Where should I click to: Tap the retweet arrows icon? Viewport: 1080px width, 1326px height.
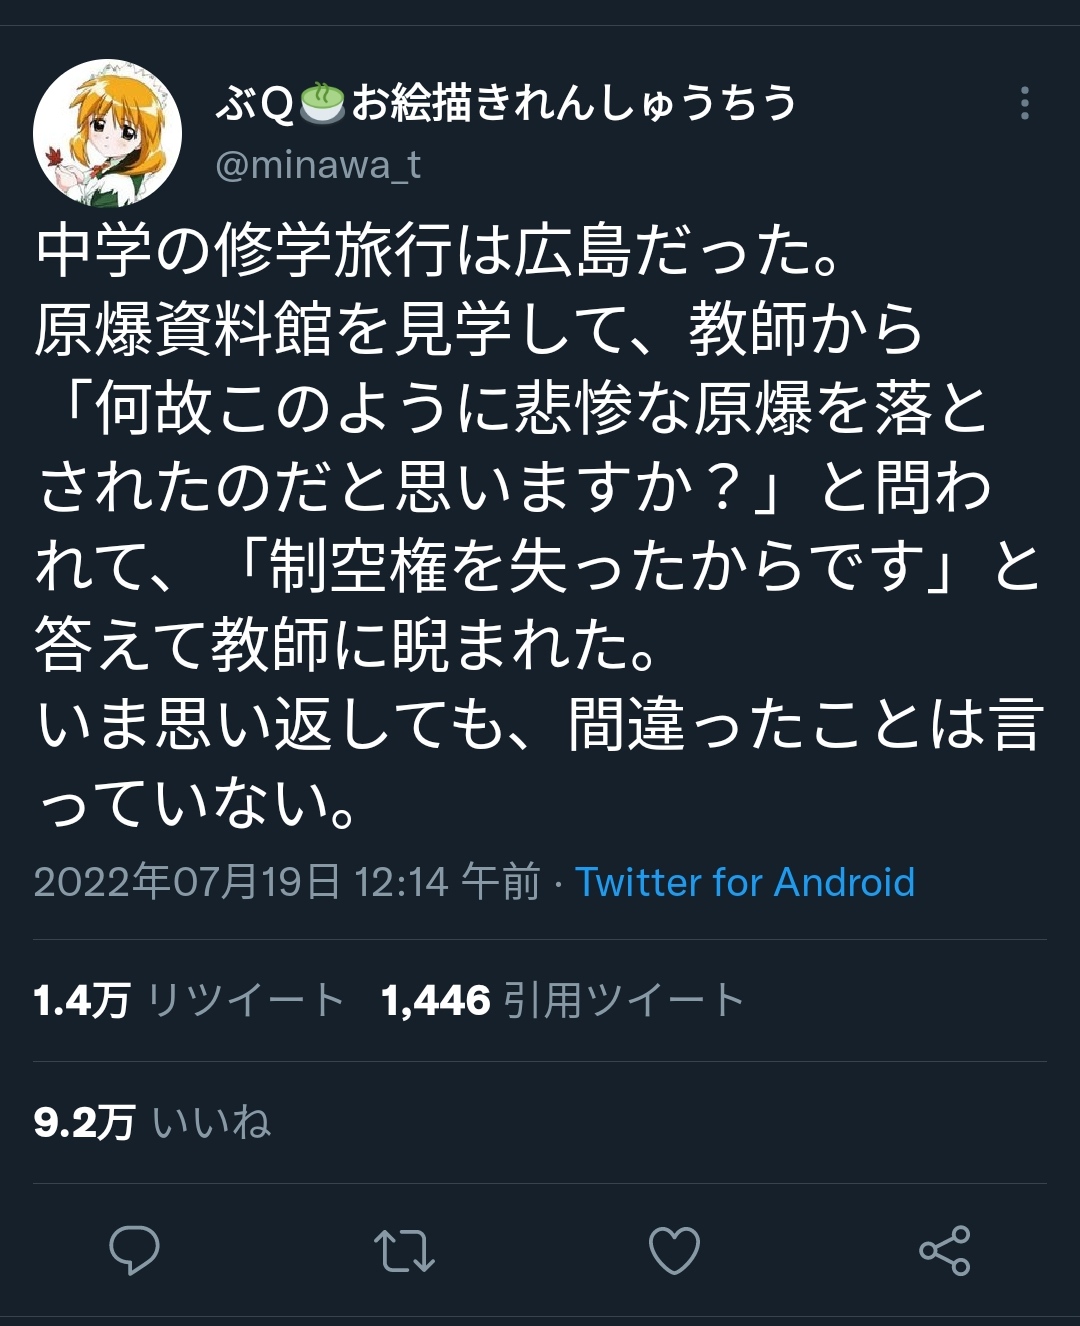coord(404,1251)
